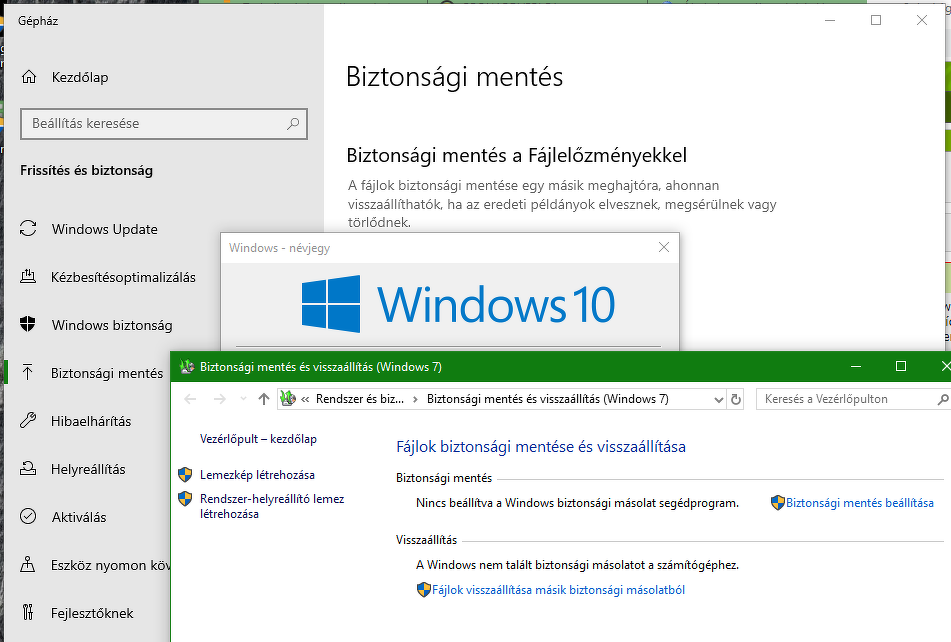The width and height of the screenshot is (951, 642).
Task: Click the Hibaelhárítás wrench icon
Action: tap(28, 420)
